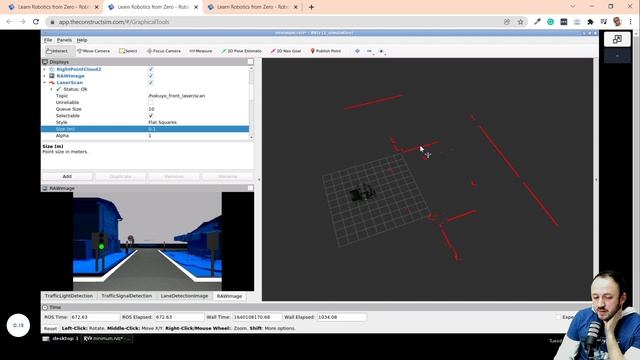Screen dimensions: 640x360
Task: Click the Displays panel monitor icon
Action: (45, 62)
